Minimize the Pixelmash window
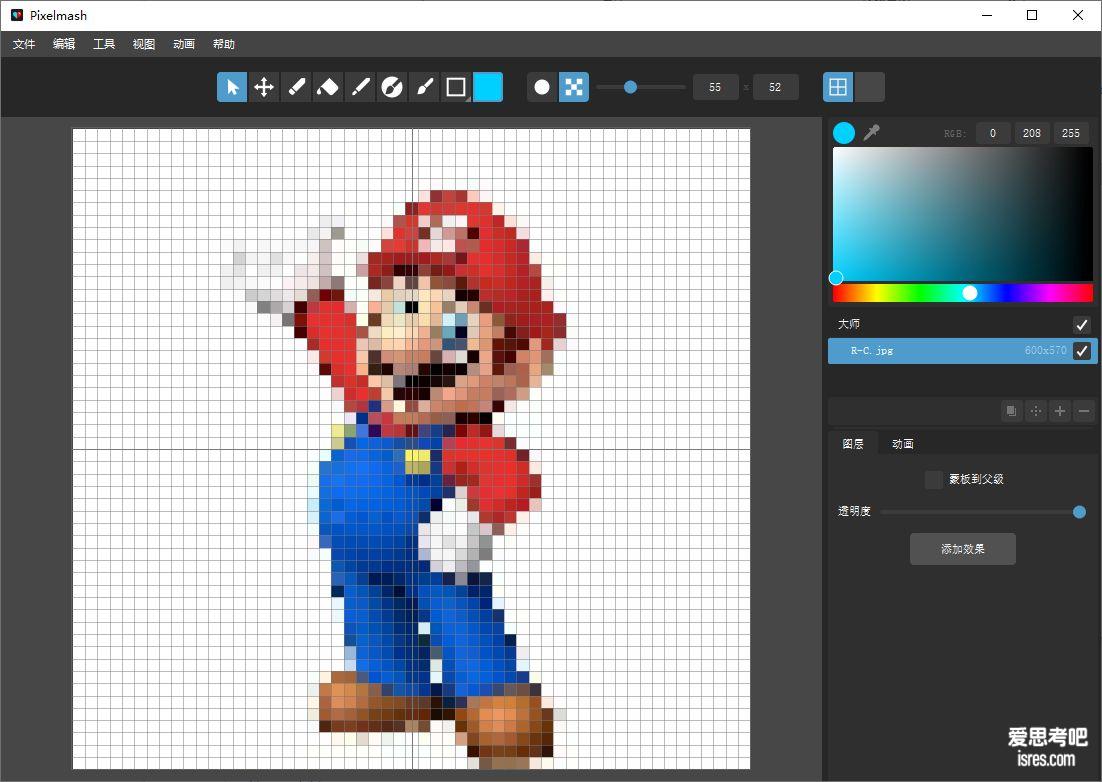 [x=987, y=15]
